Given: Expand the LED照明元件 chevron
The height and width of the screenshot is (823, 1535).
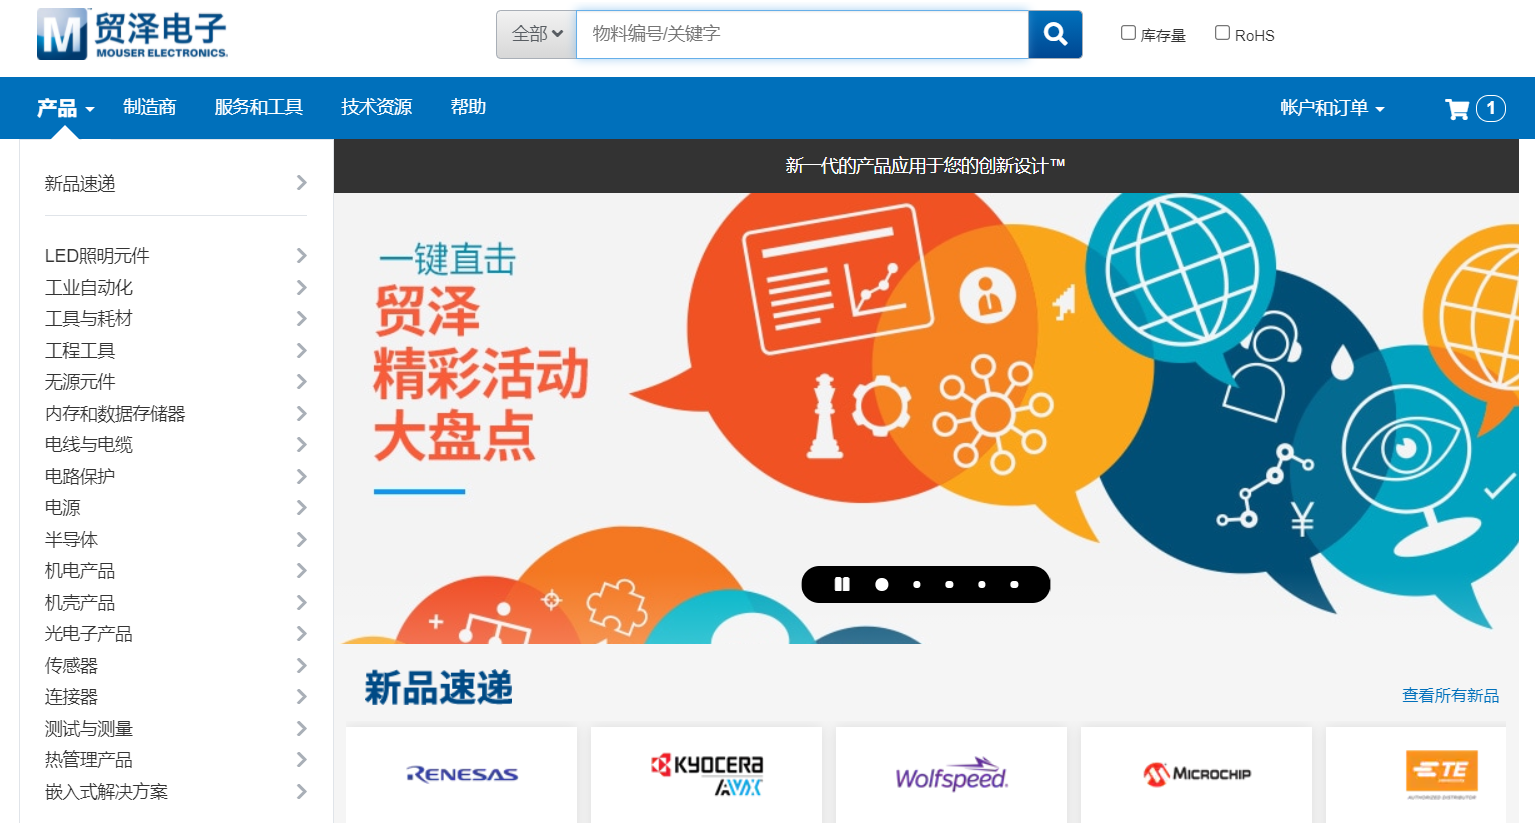Looking at the screenshot, I should [301, 256].
